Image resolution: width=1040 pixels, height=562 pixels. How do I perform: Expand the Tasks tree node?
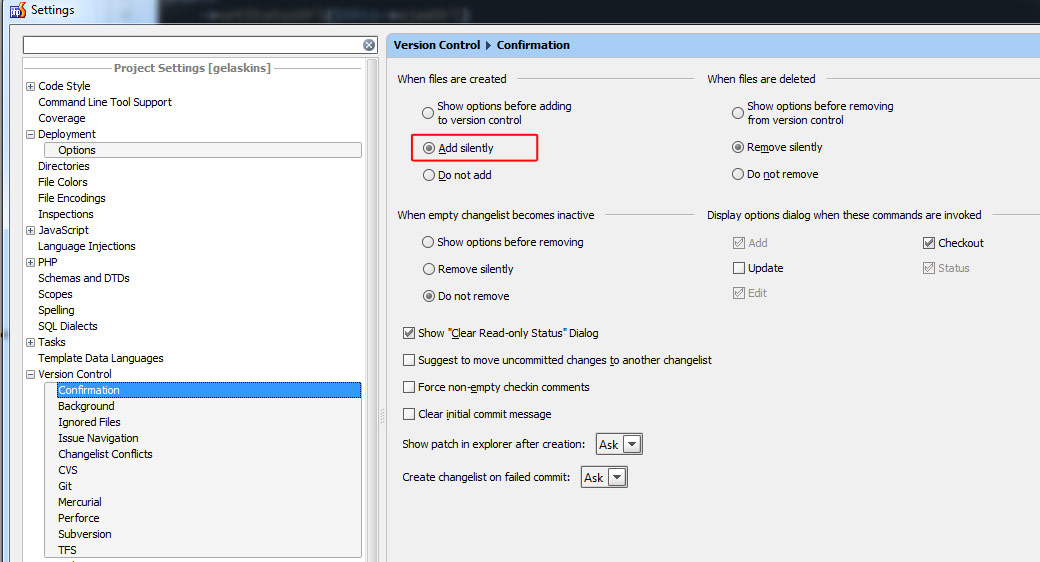(31, 342)
